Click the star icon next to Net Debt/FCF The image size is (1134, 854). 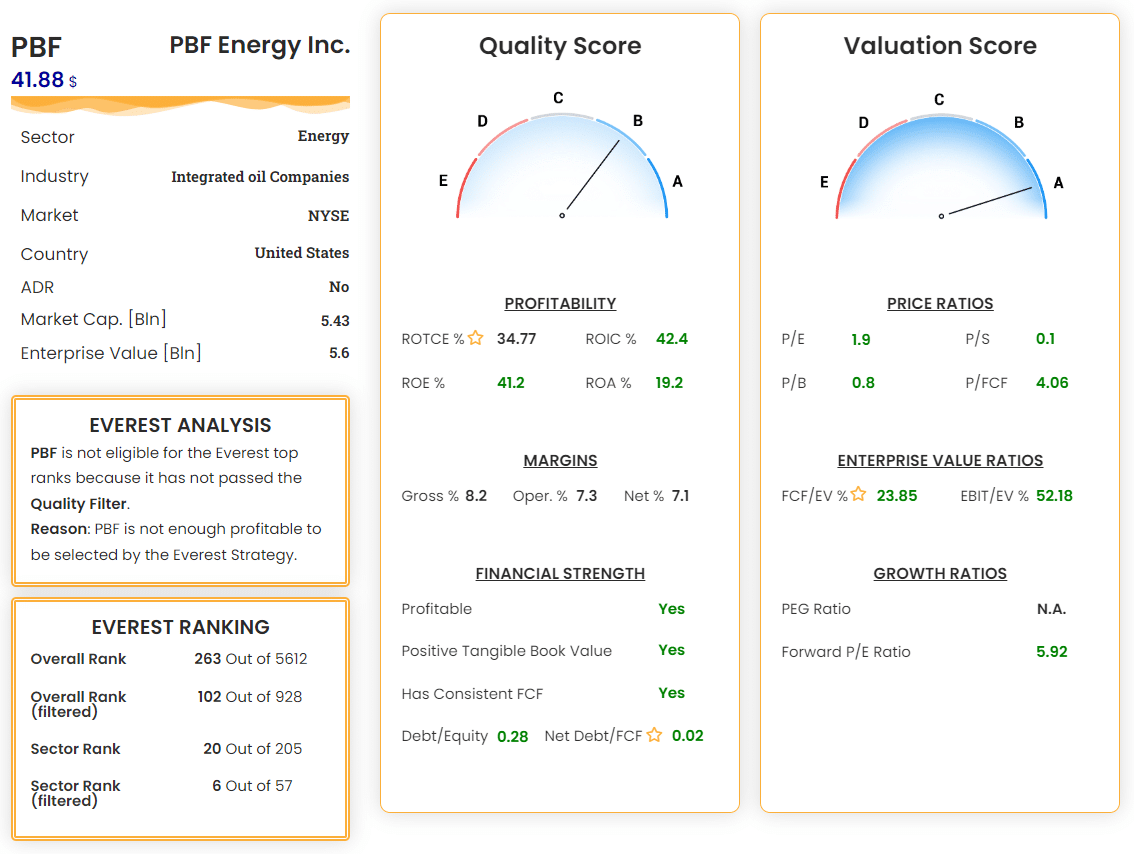655,735
